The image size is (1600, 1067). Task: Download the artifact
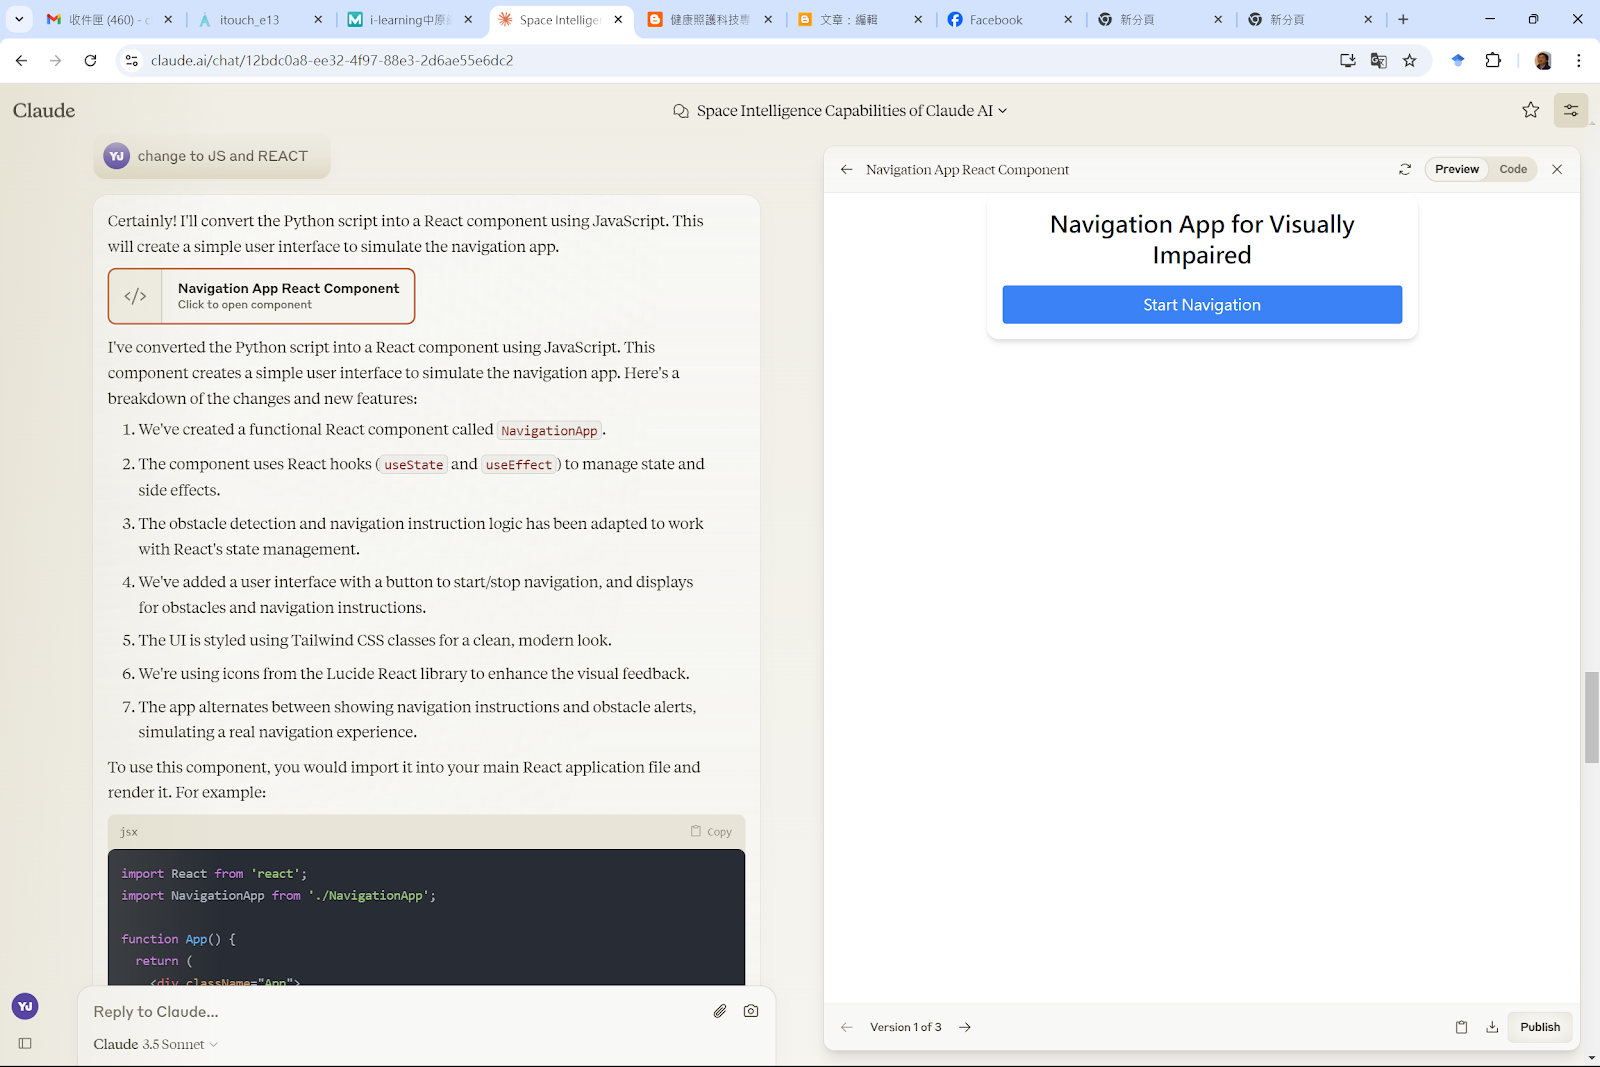(x=1492, y=1027)
